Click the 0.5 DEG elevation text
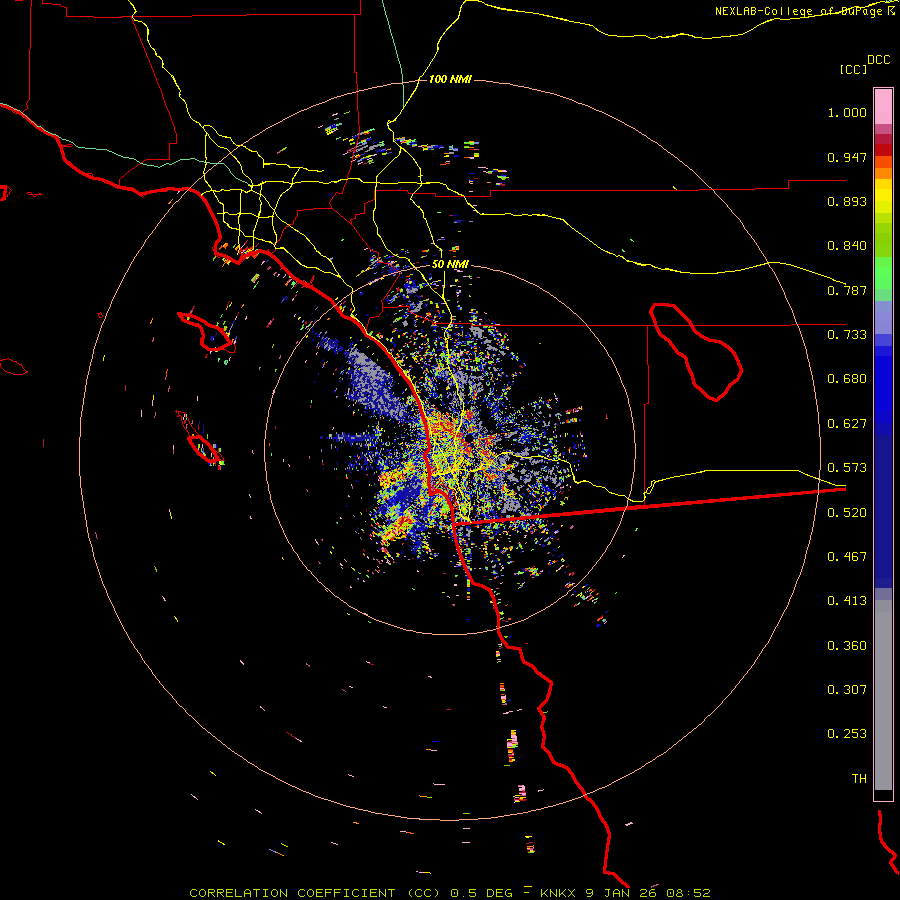The image size is (900, 900). click(481, 893)
